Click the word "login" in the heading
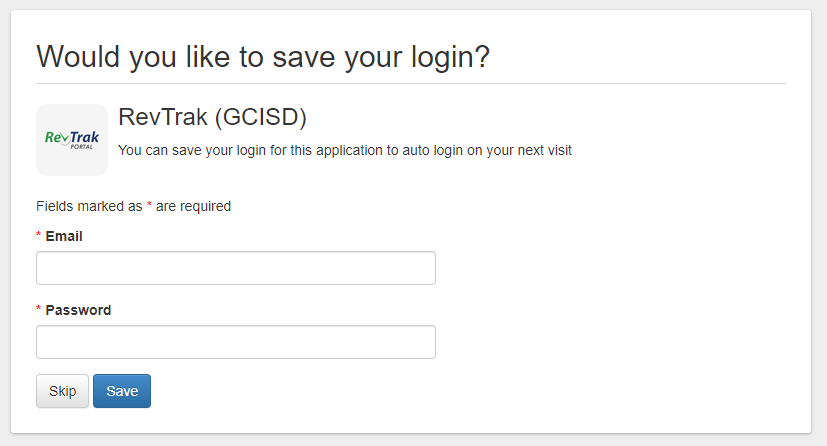This screenshot has width=827, height=446. pyautogui.click(x=436, y=56)
